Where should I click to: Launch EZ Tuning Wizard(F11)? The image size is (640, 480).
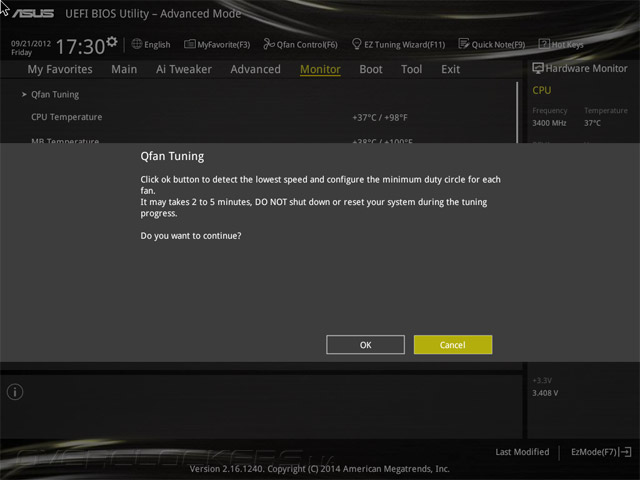point(404,44)
